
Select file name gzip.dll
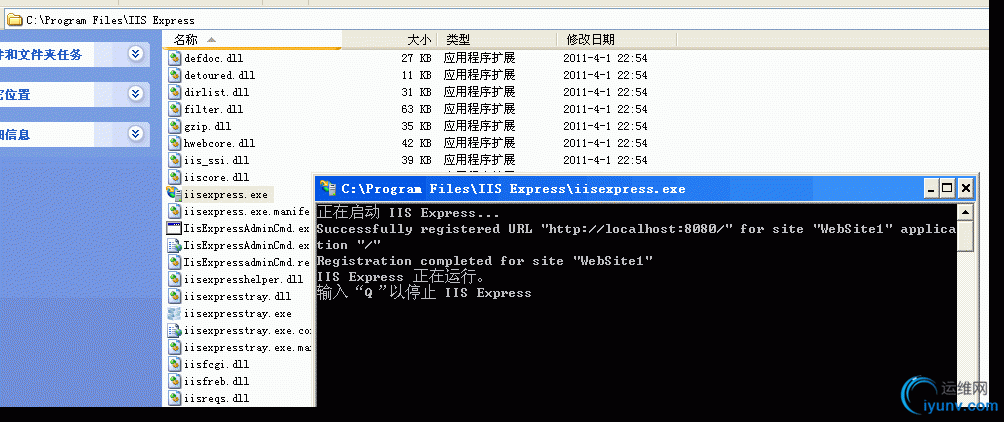tap(207, 126)
